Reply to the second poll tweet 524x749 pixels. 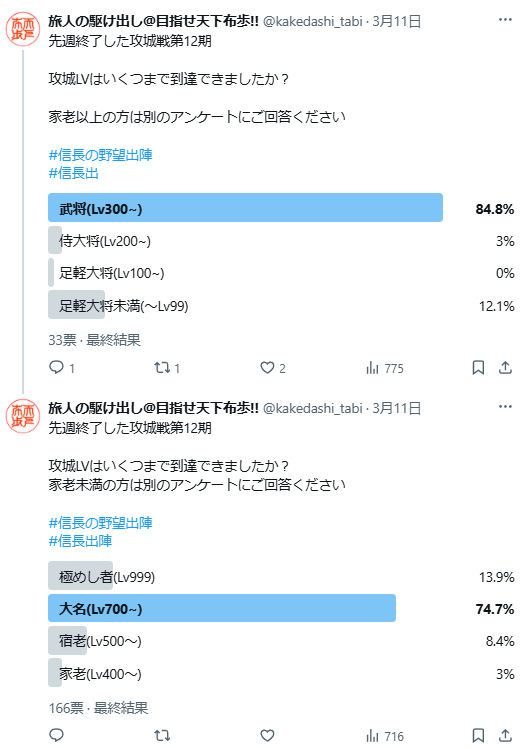[x=56, y=735]
